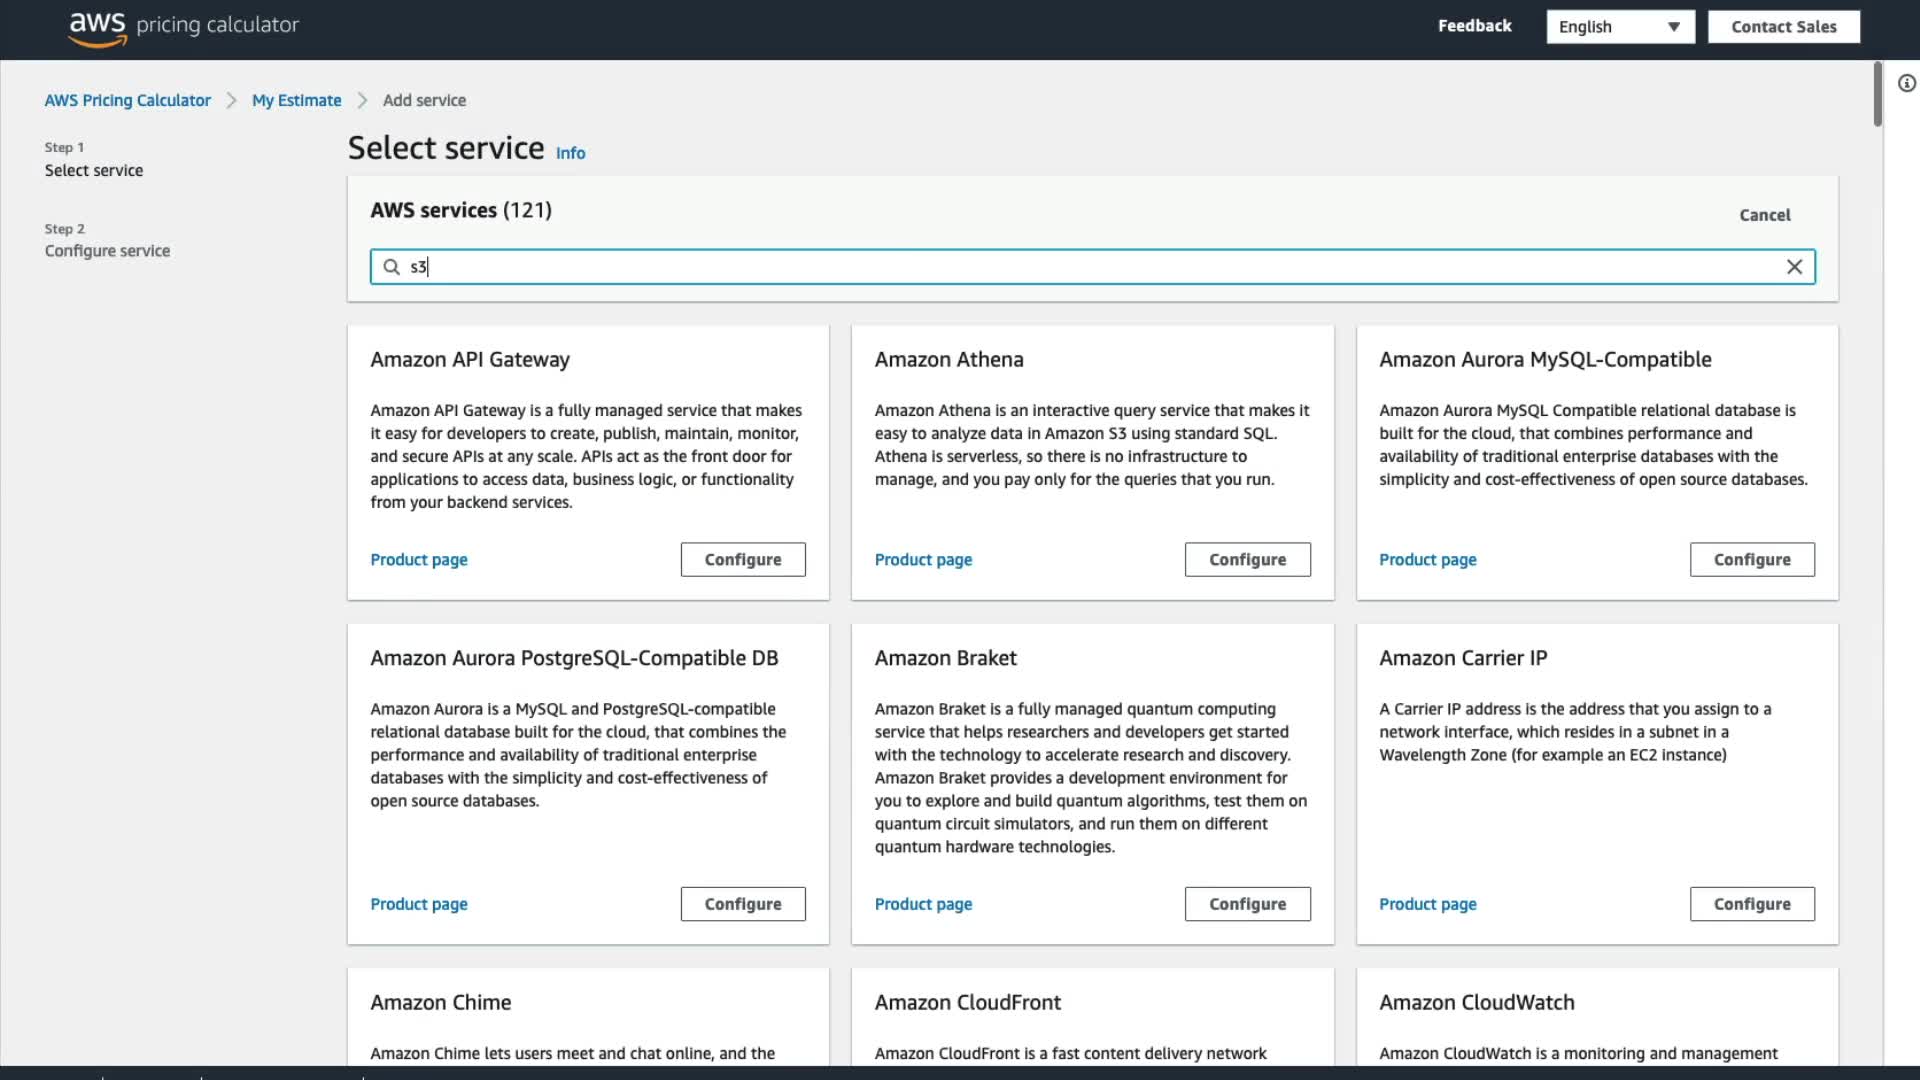Cancel adding a service

1764,215
